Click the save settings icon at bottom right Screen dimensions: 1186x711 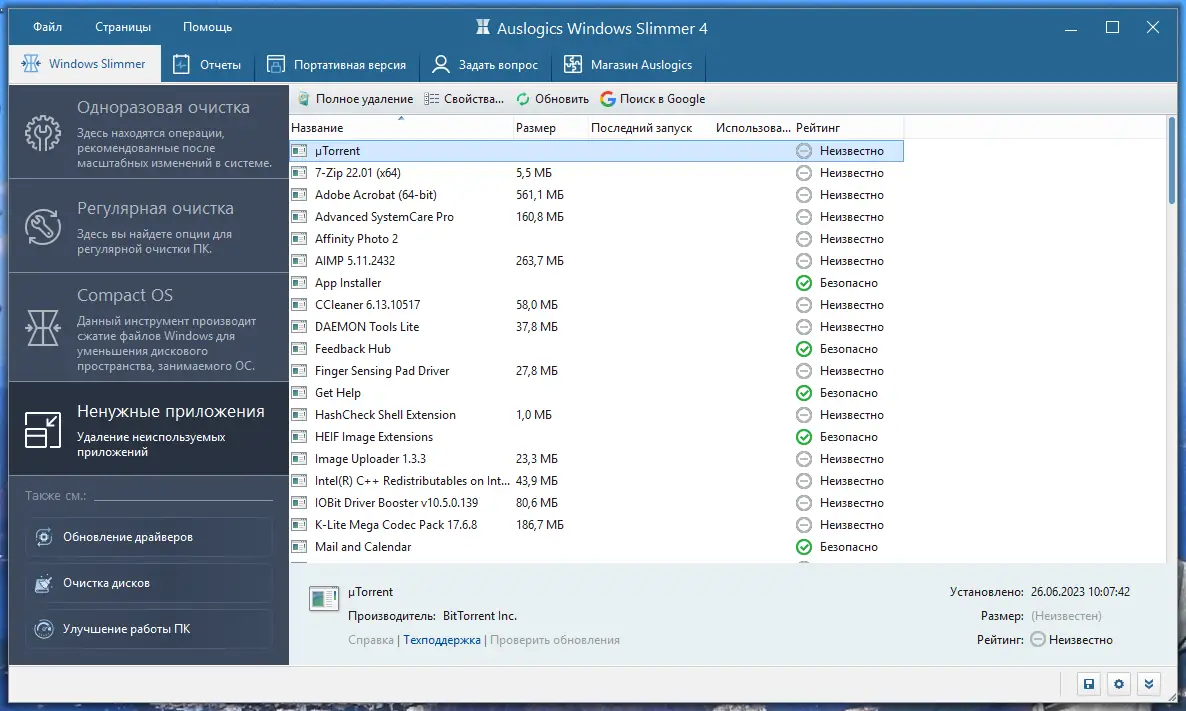pos(1088,684)
